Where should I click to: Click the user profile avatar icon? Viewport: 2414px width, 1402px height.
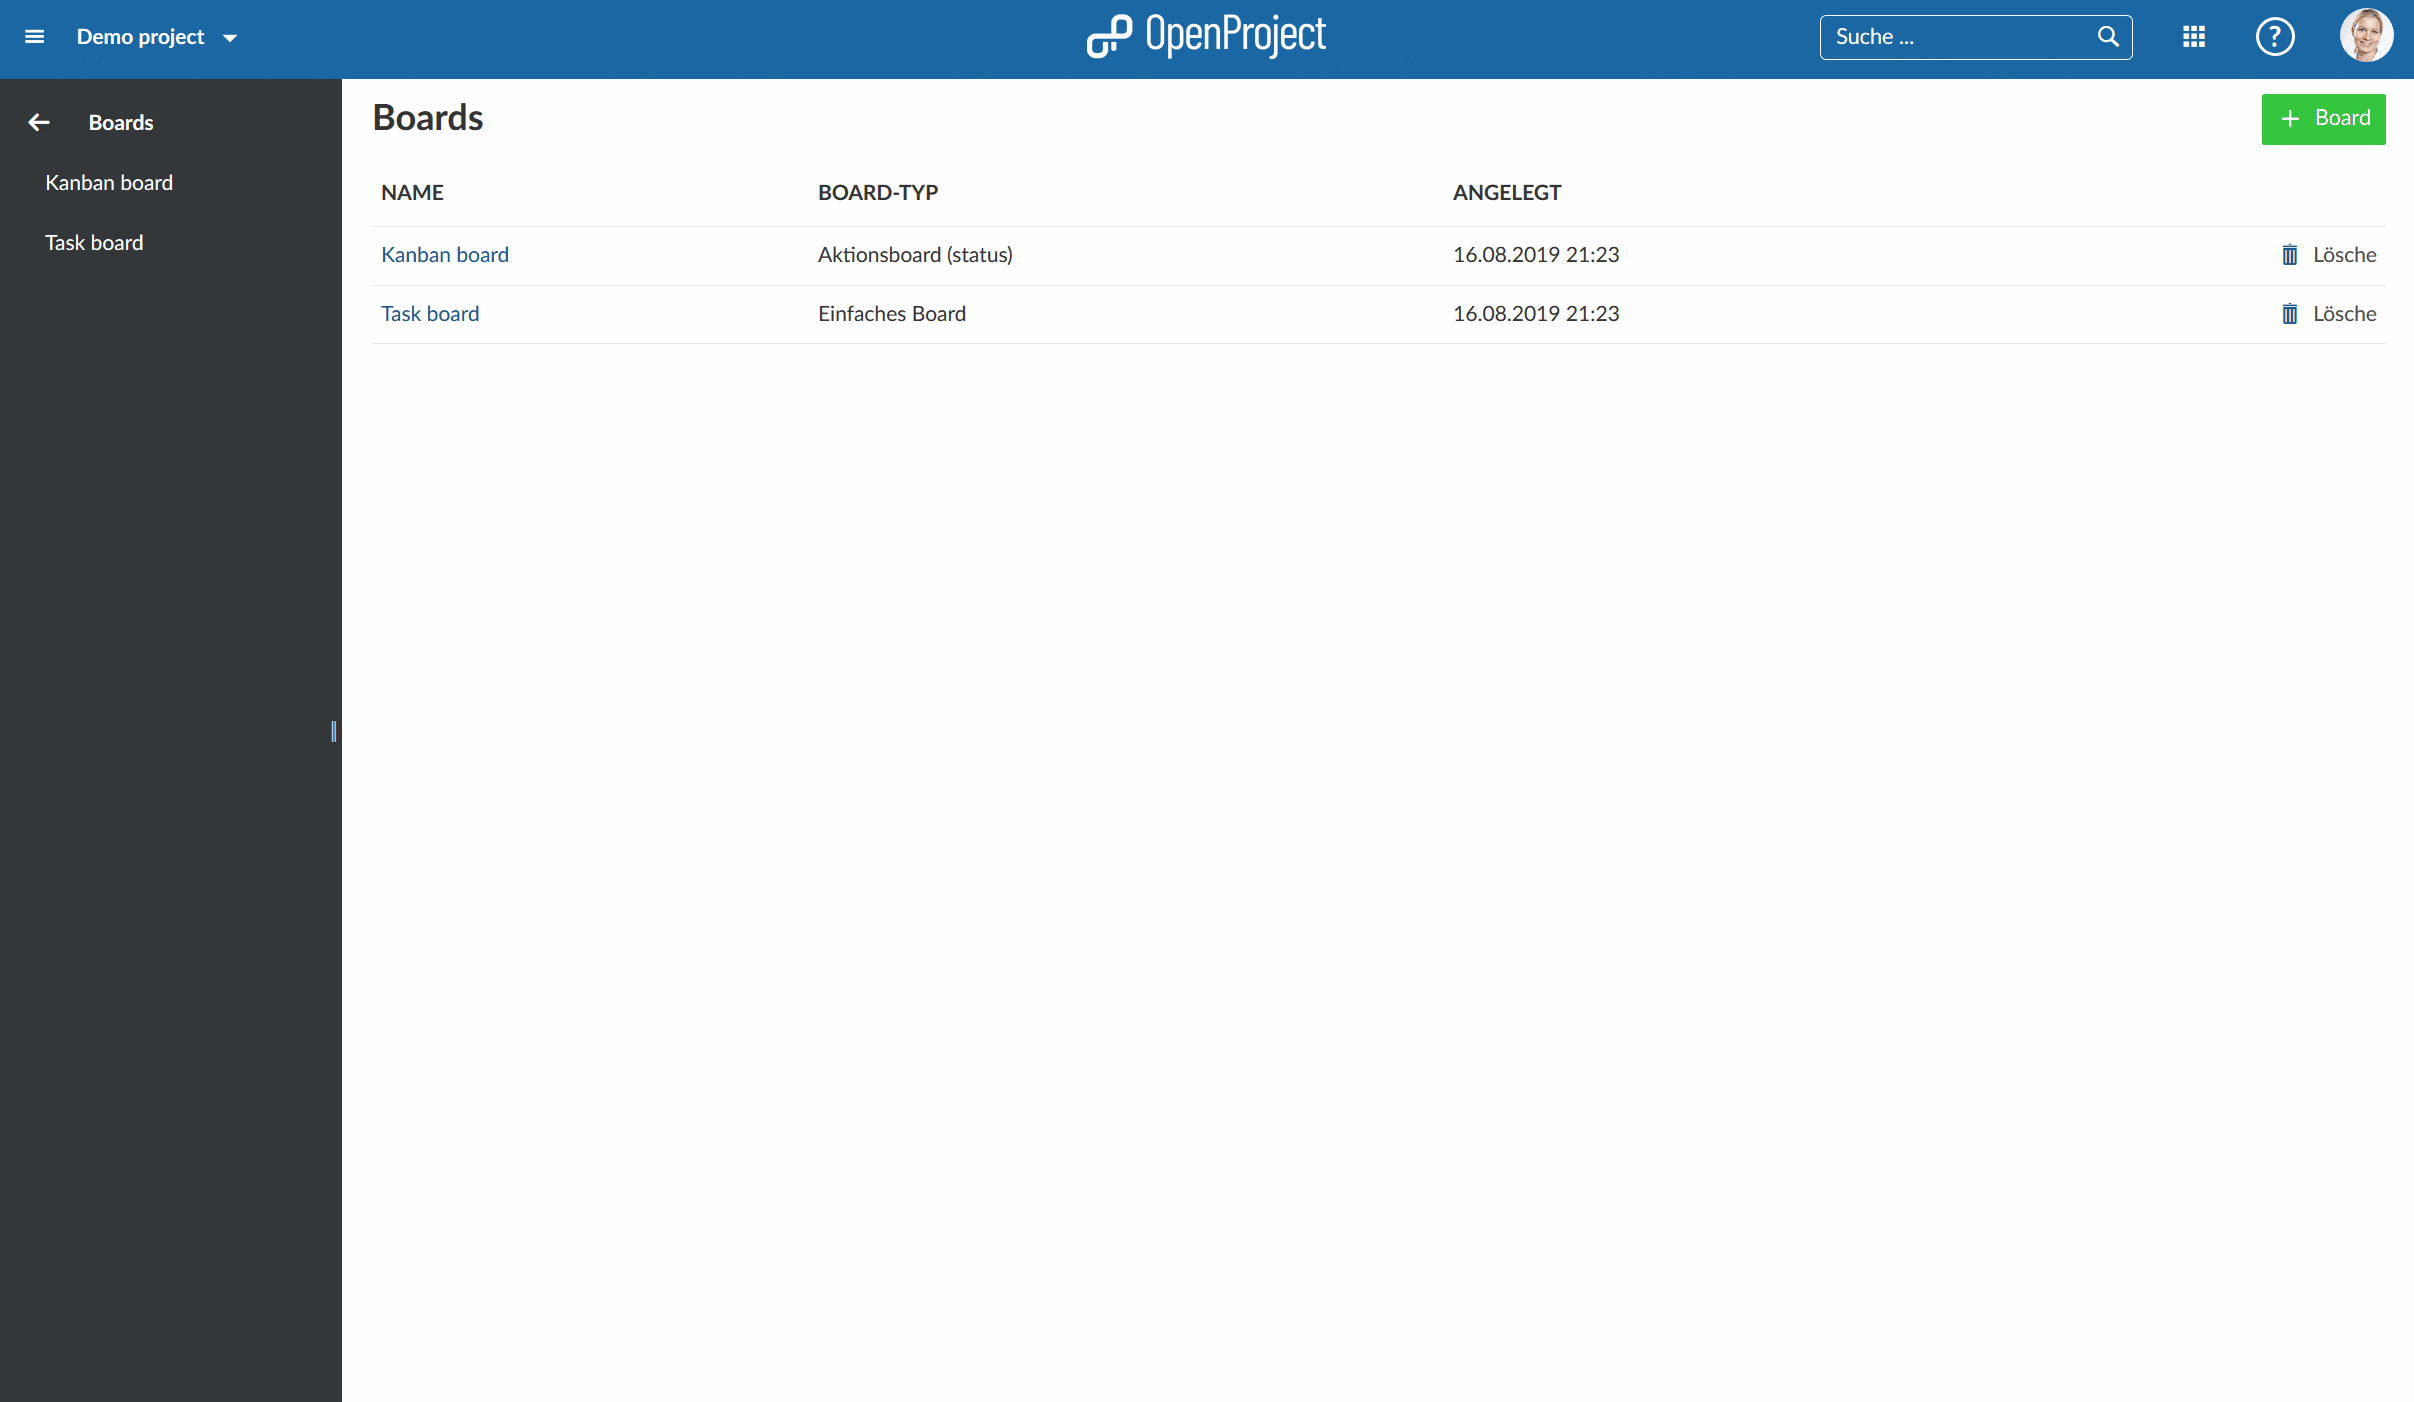point(2367,37)
